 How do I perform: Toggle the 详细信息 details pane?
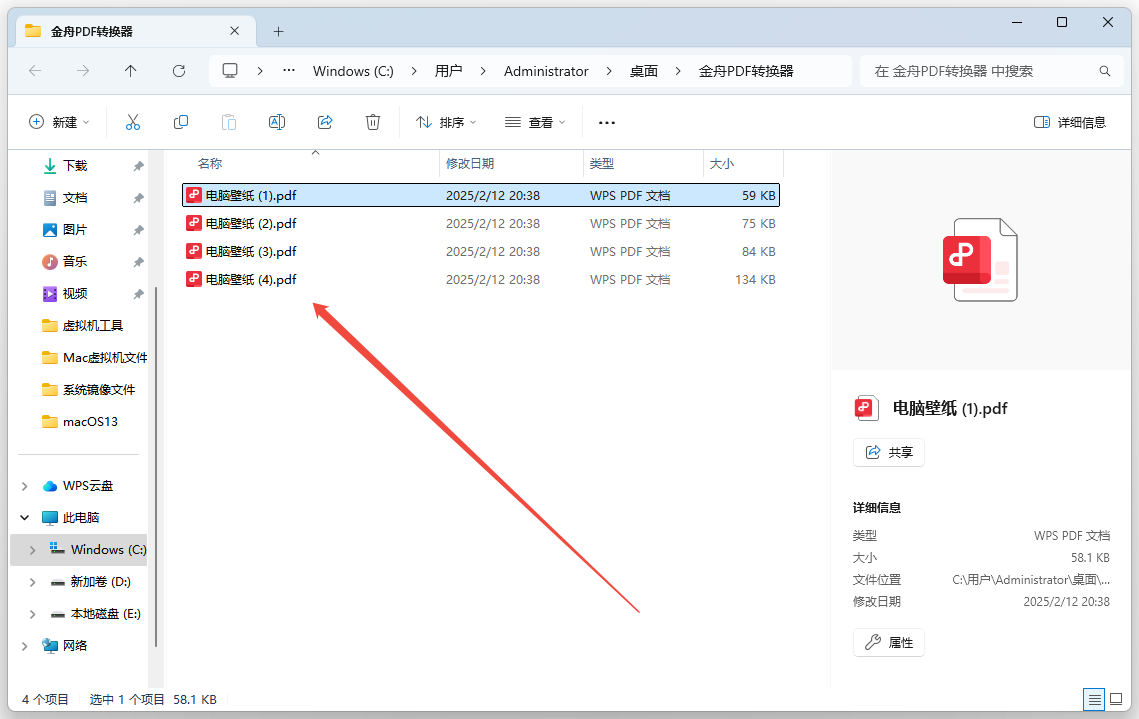(x=1069, y=122)
